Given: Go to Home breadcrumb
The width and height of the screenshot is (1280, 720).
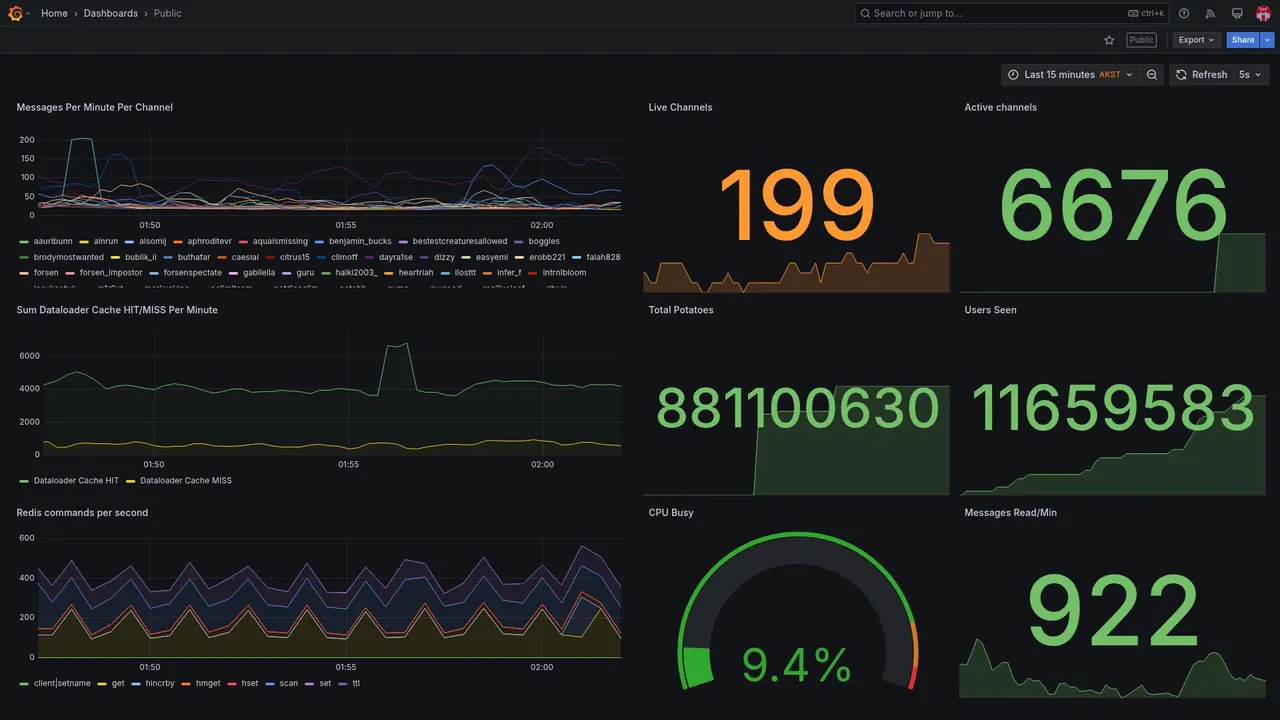Looking at the screenshot, I should [x=54, y=13].
